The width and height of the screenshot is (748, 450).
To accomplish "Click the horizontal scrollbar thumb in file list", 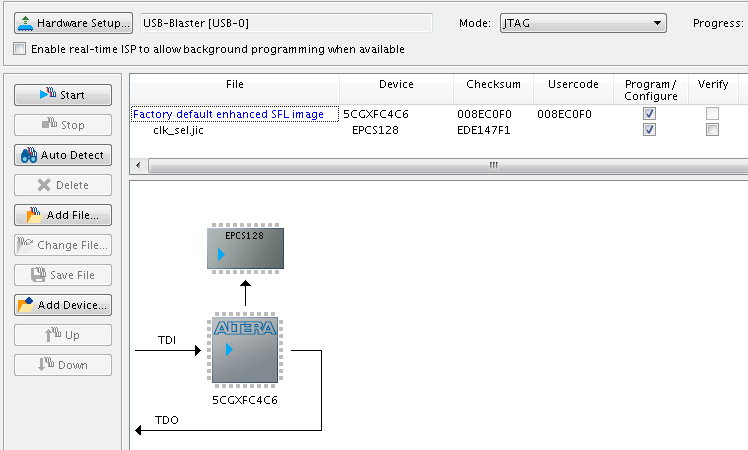I will click(448, 166).
